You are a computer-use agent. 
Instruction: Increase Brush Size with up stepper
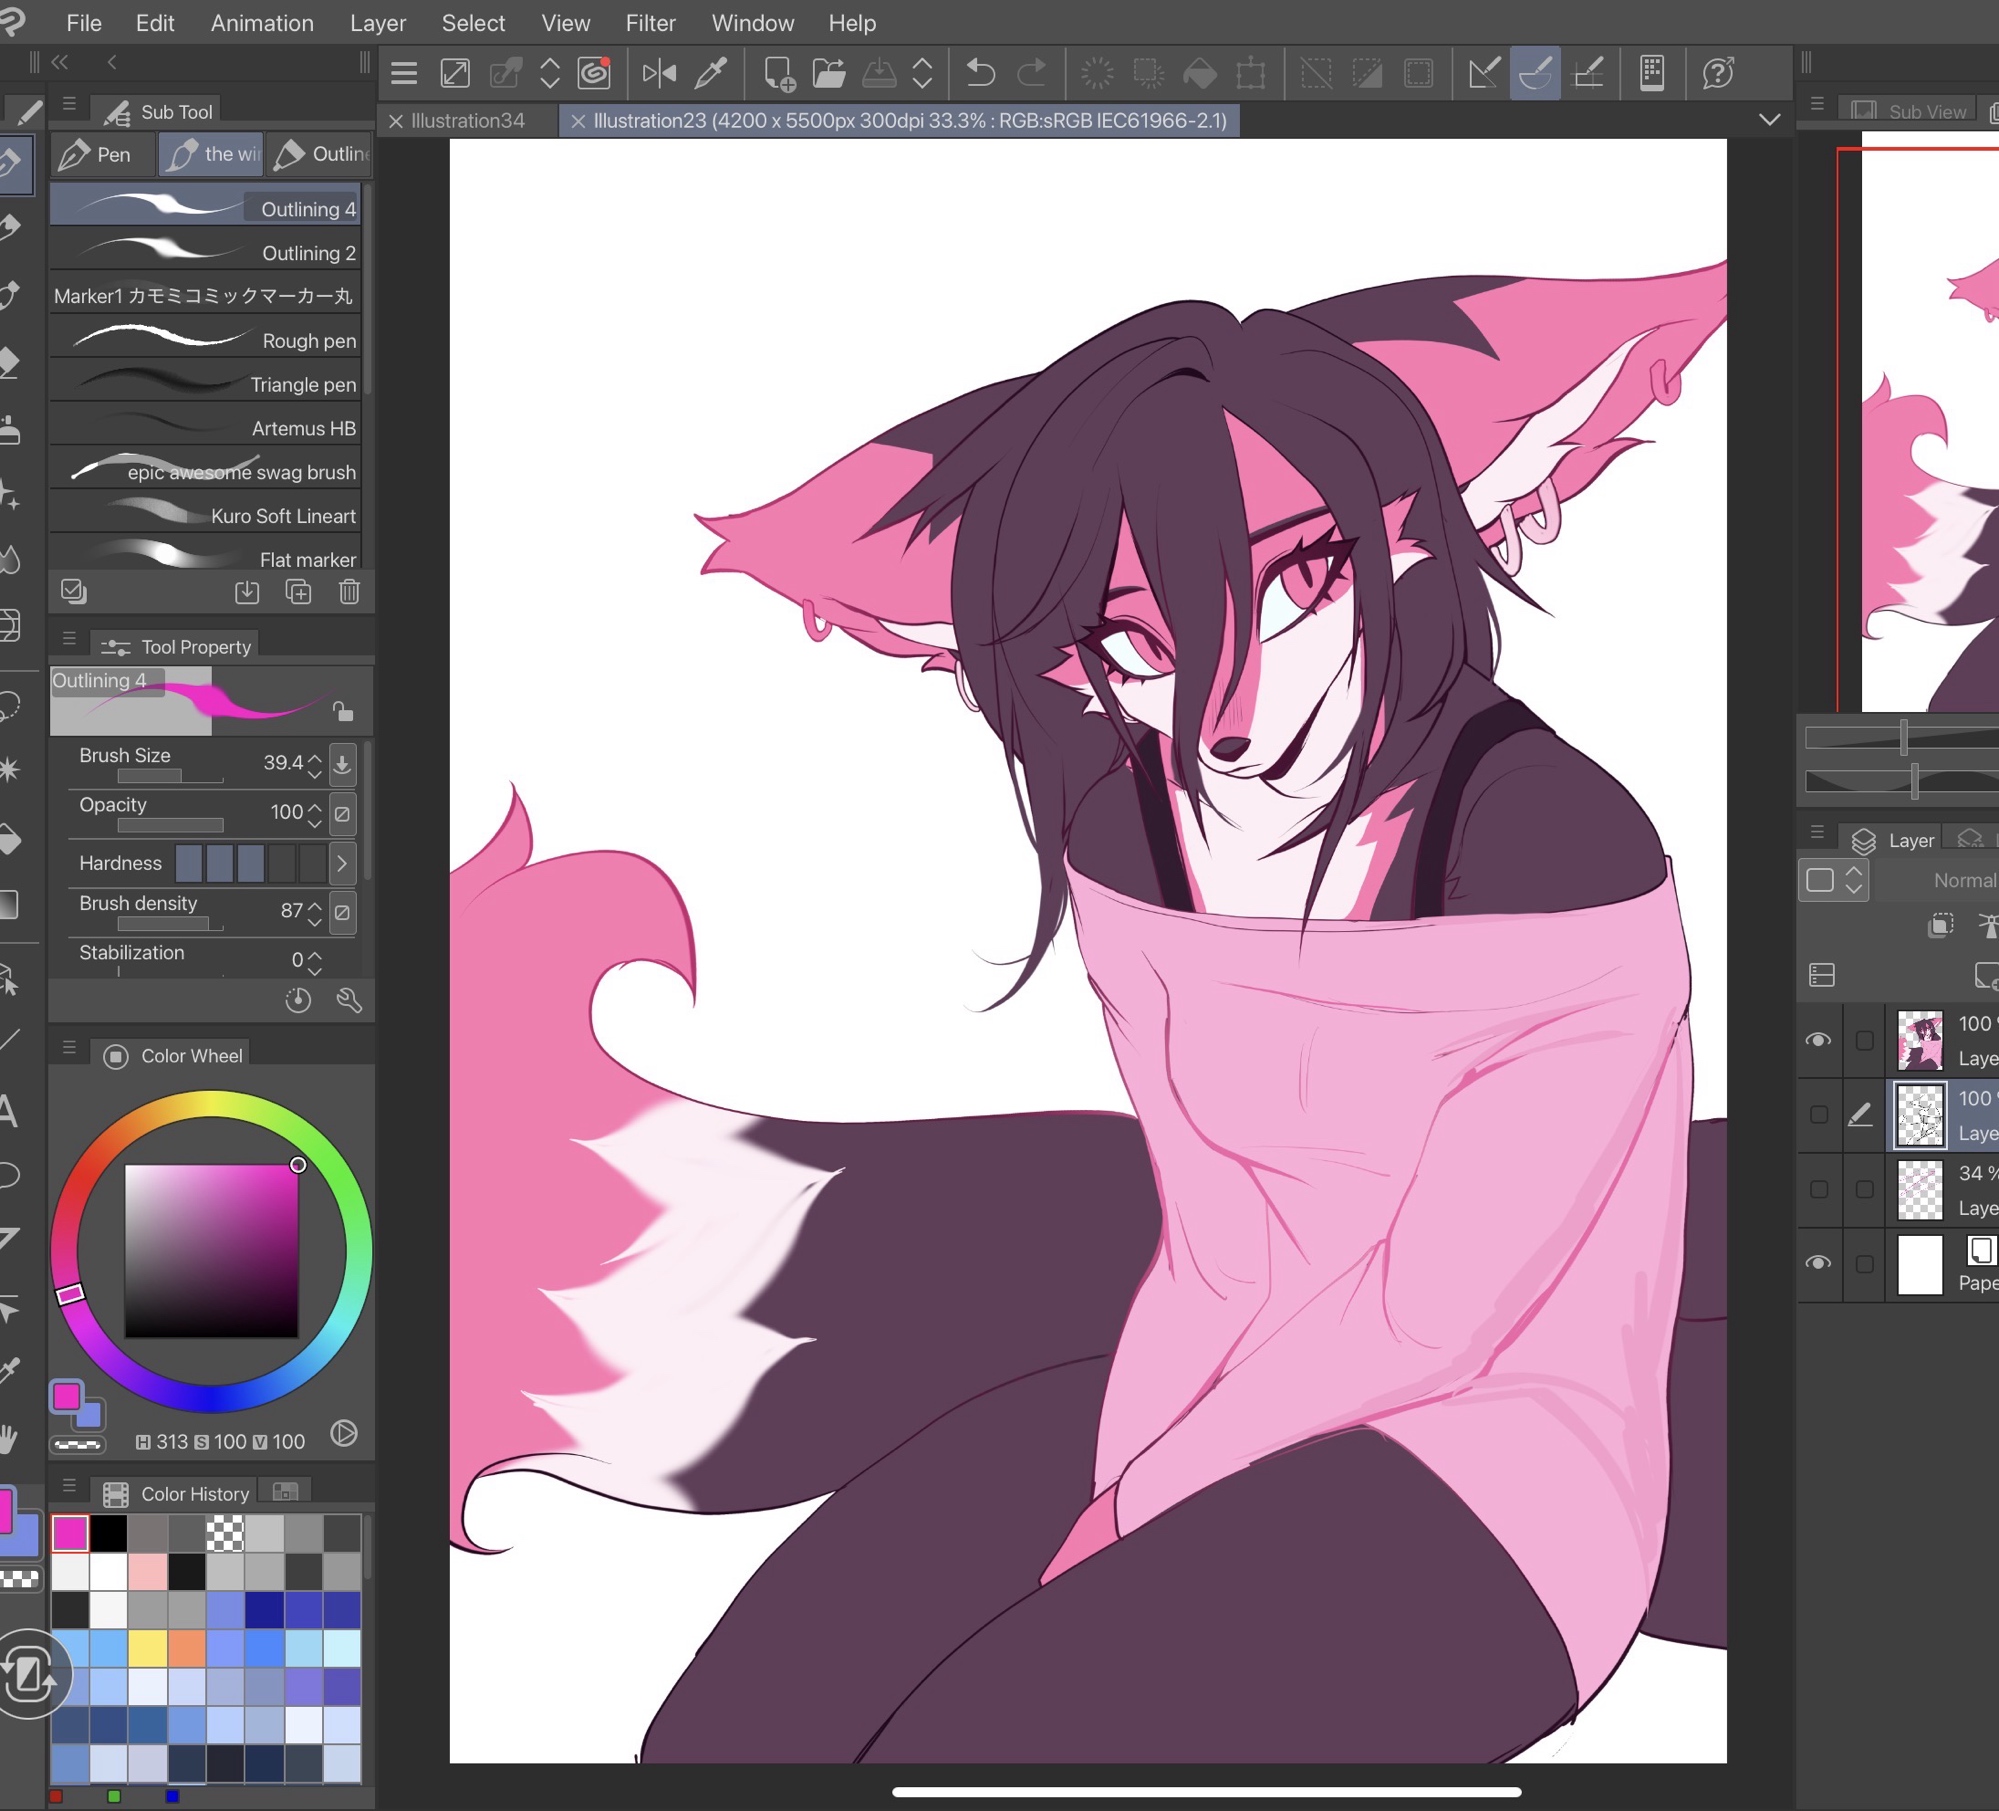(x=315, y=756)
